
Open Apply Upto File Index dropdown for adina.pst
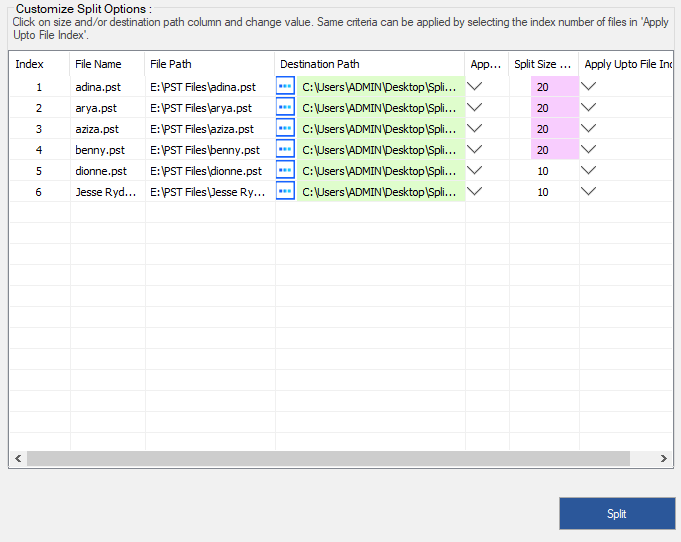point(588,86)
